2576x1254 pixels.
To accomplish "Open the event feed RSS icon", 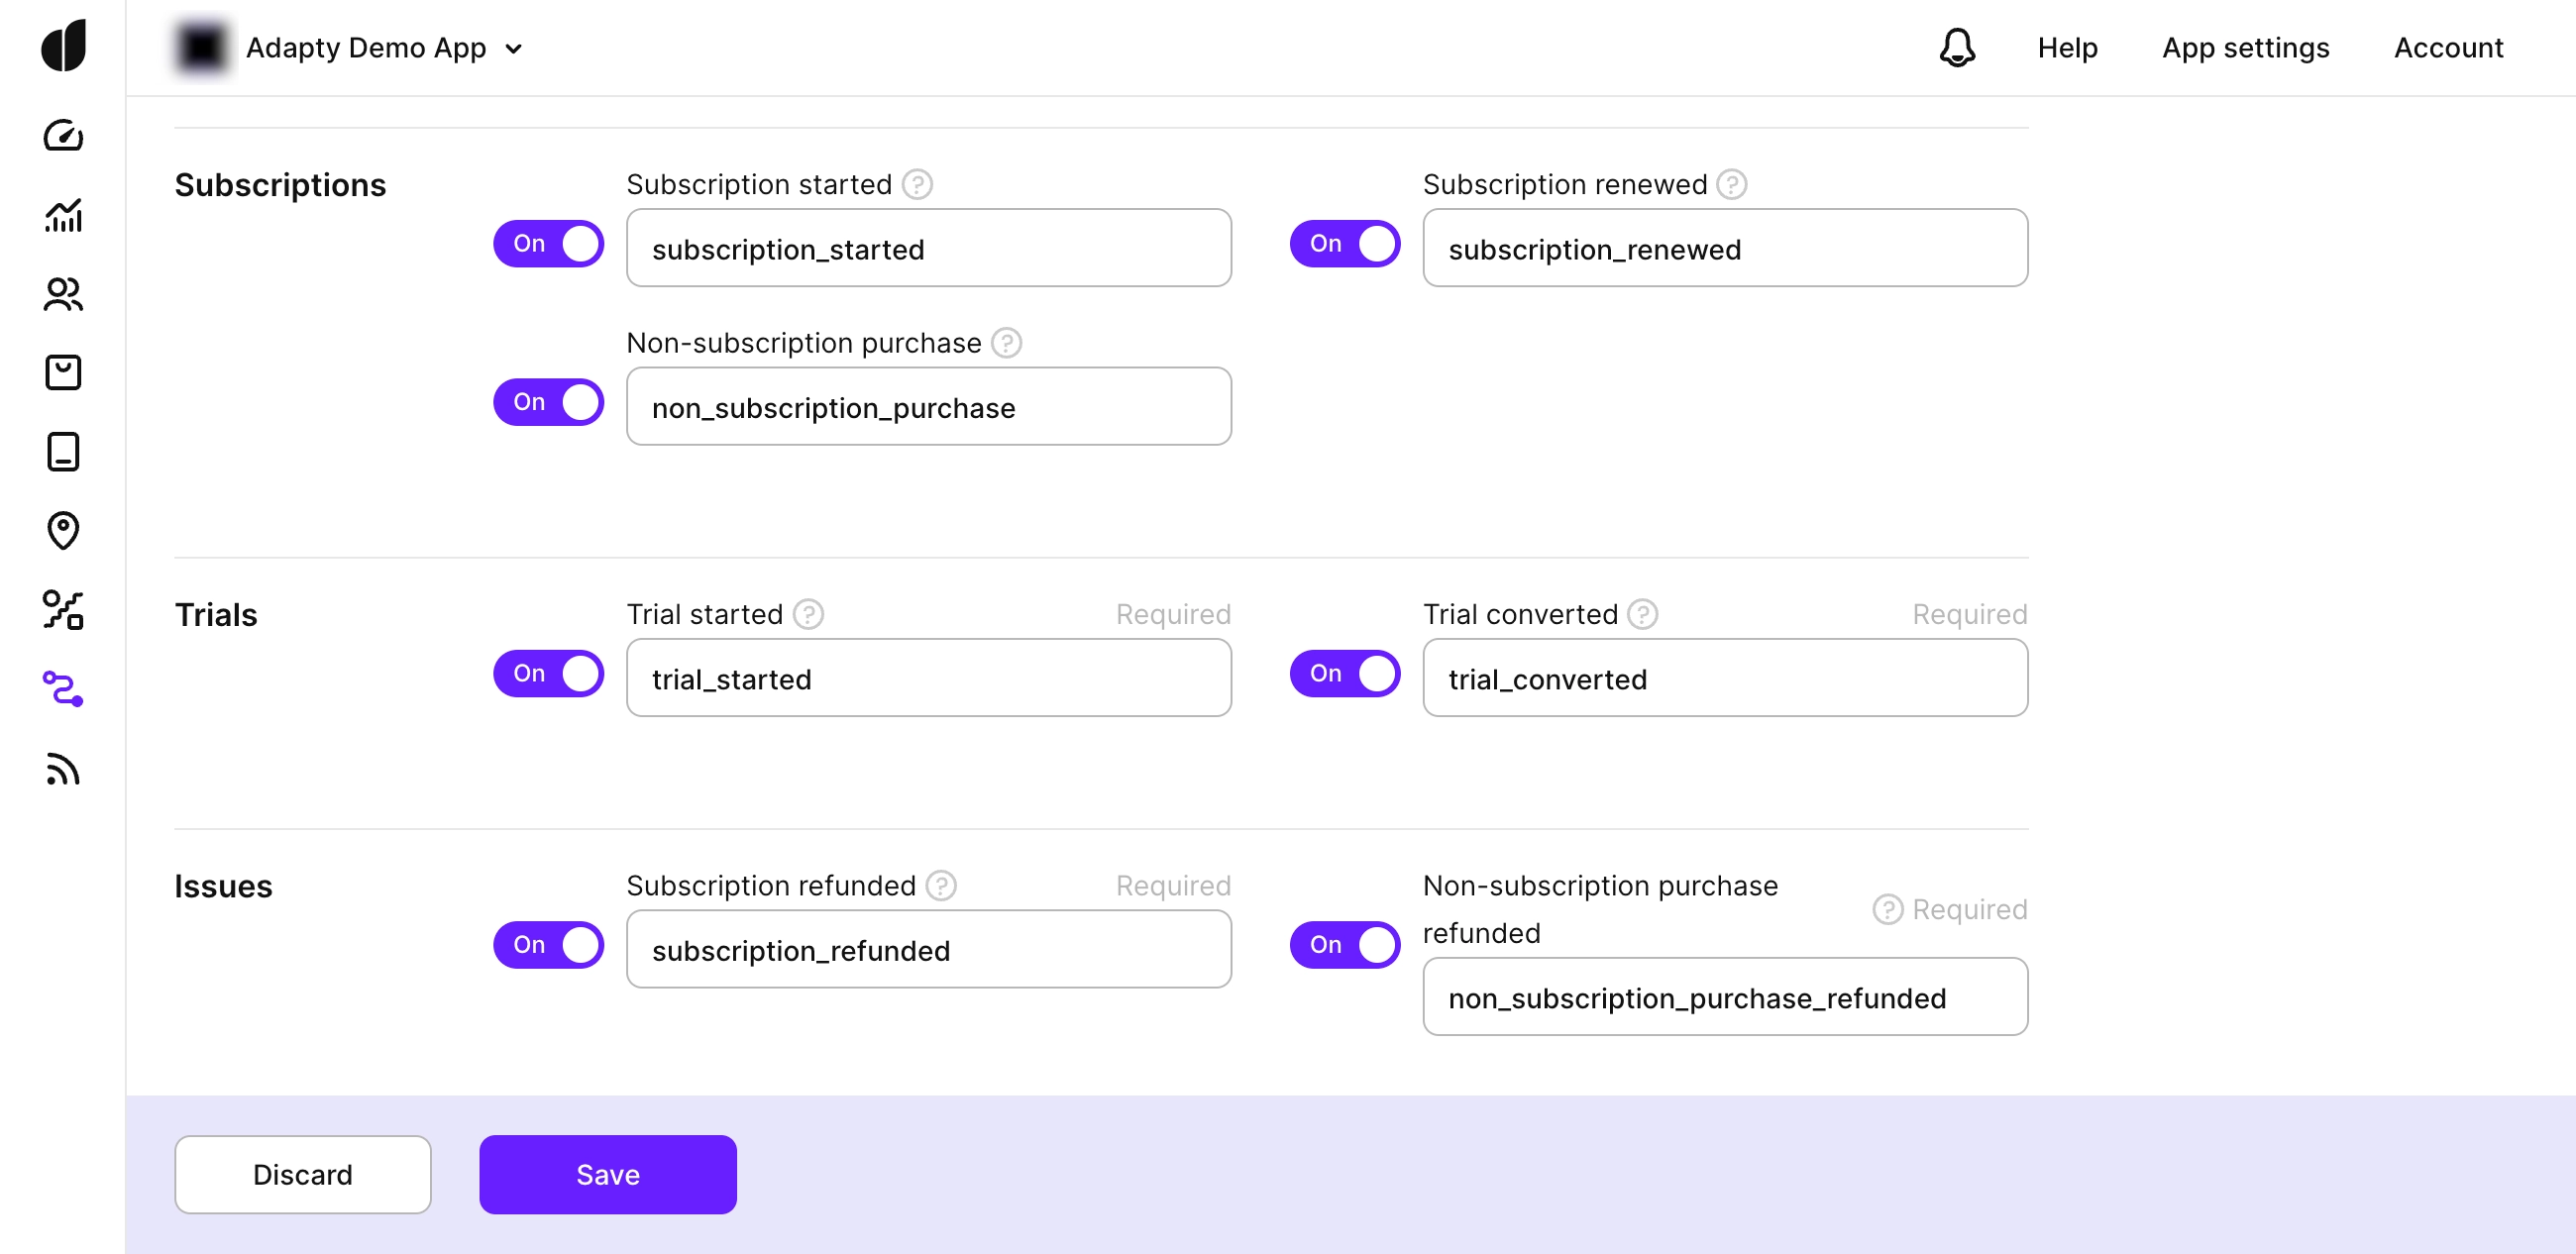I will click(x=63, y=769).
